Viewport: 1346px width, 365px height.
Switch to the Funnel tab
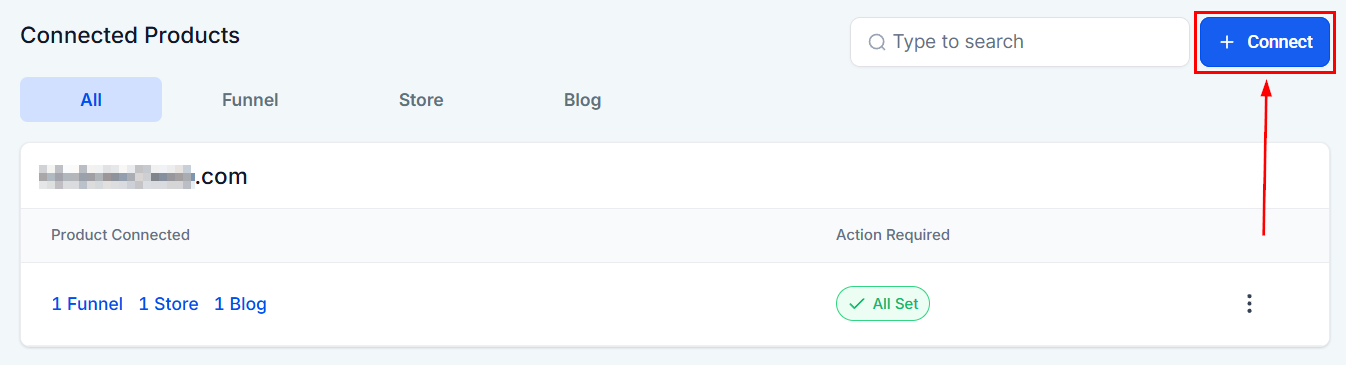pos(250,100)
